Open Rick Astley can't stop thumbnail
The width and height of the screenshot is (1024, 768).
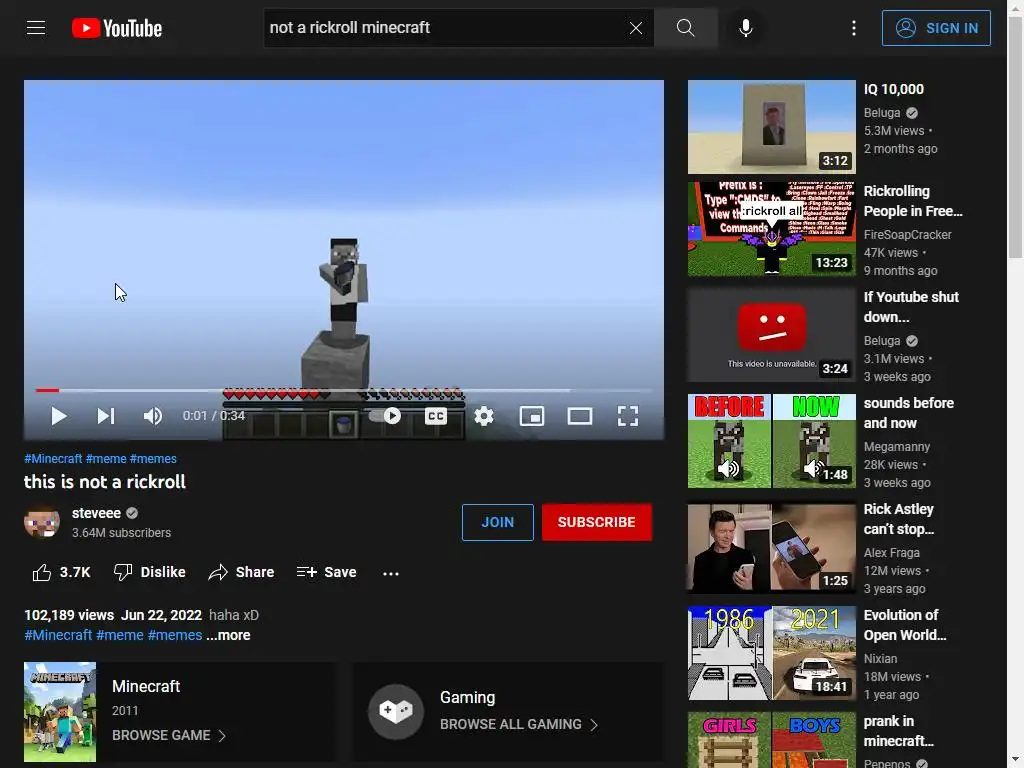coord(771,547)
